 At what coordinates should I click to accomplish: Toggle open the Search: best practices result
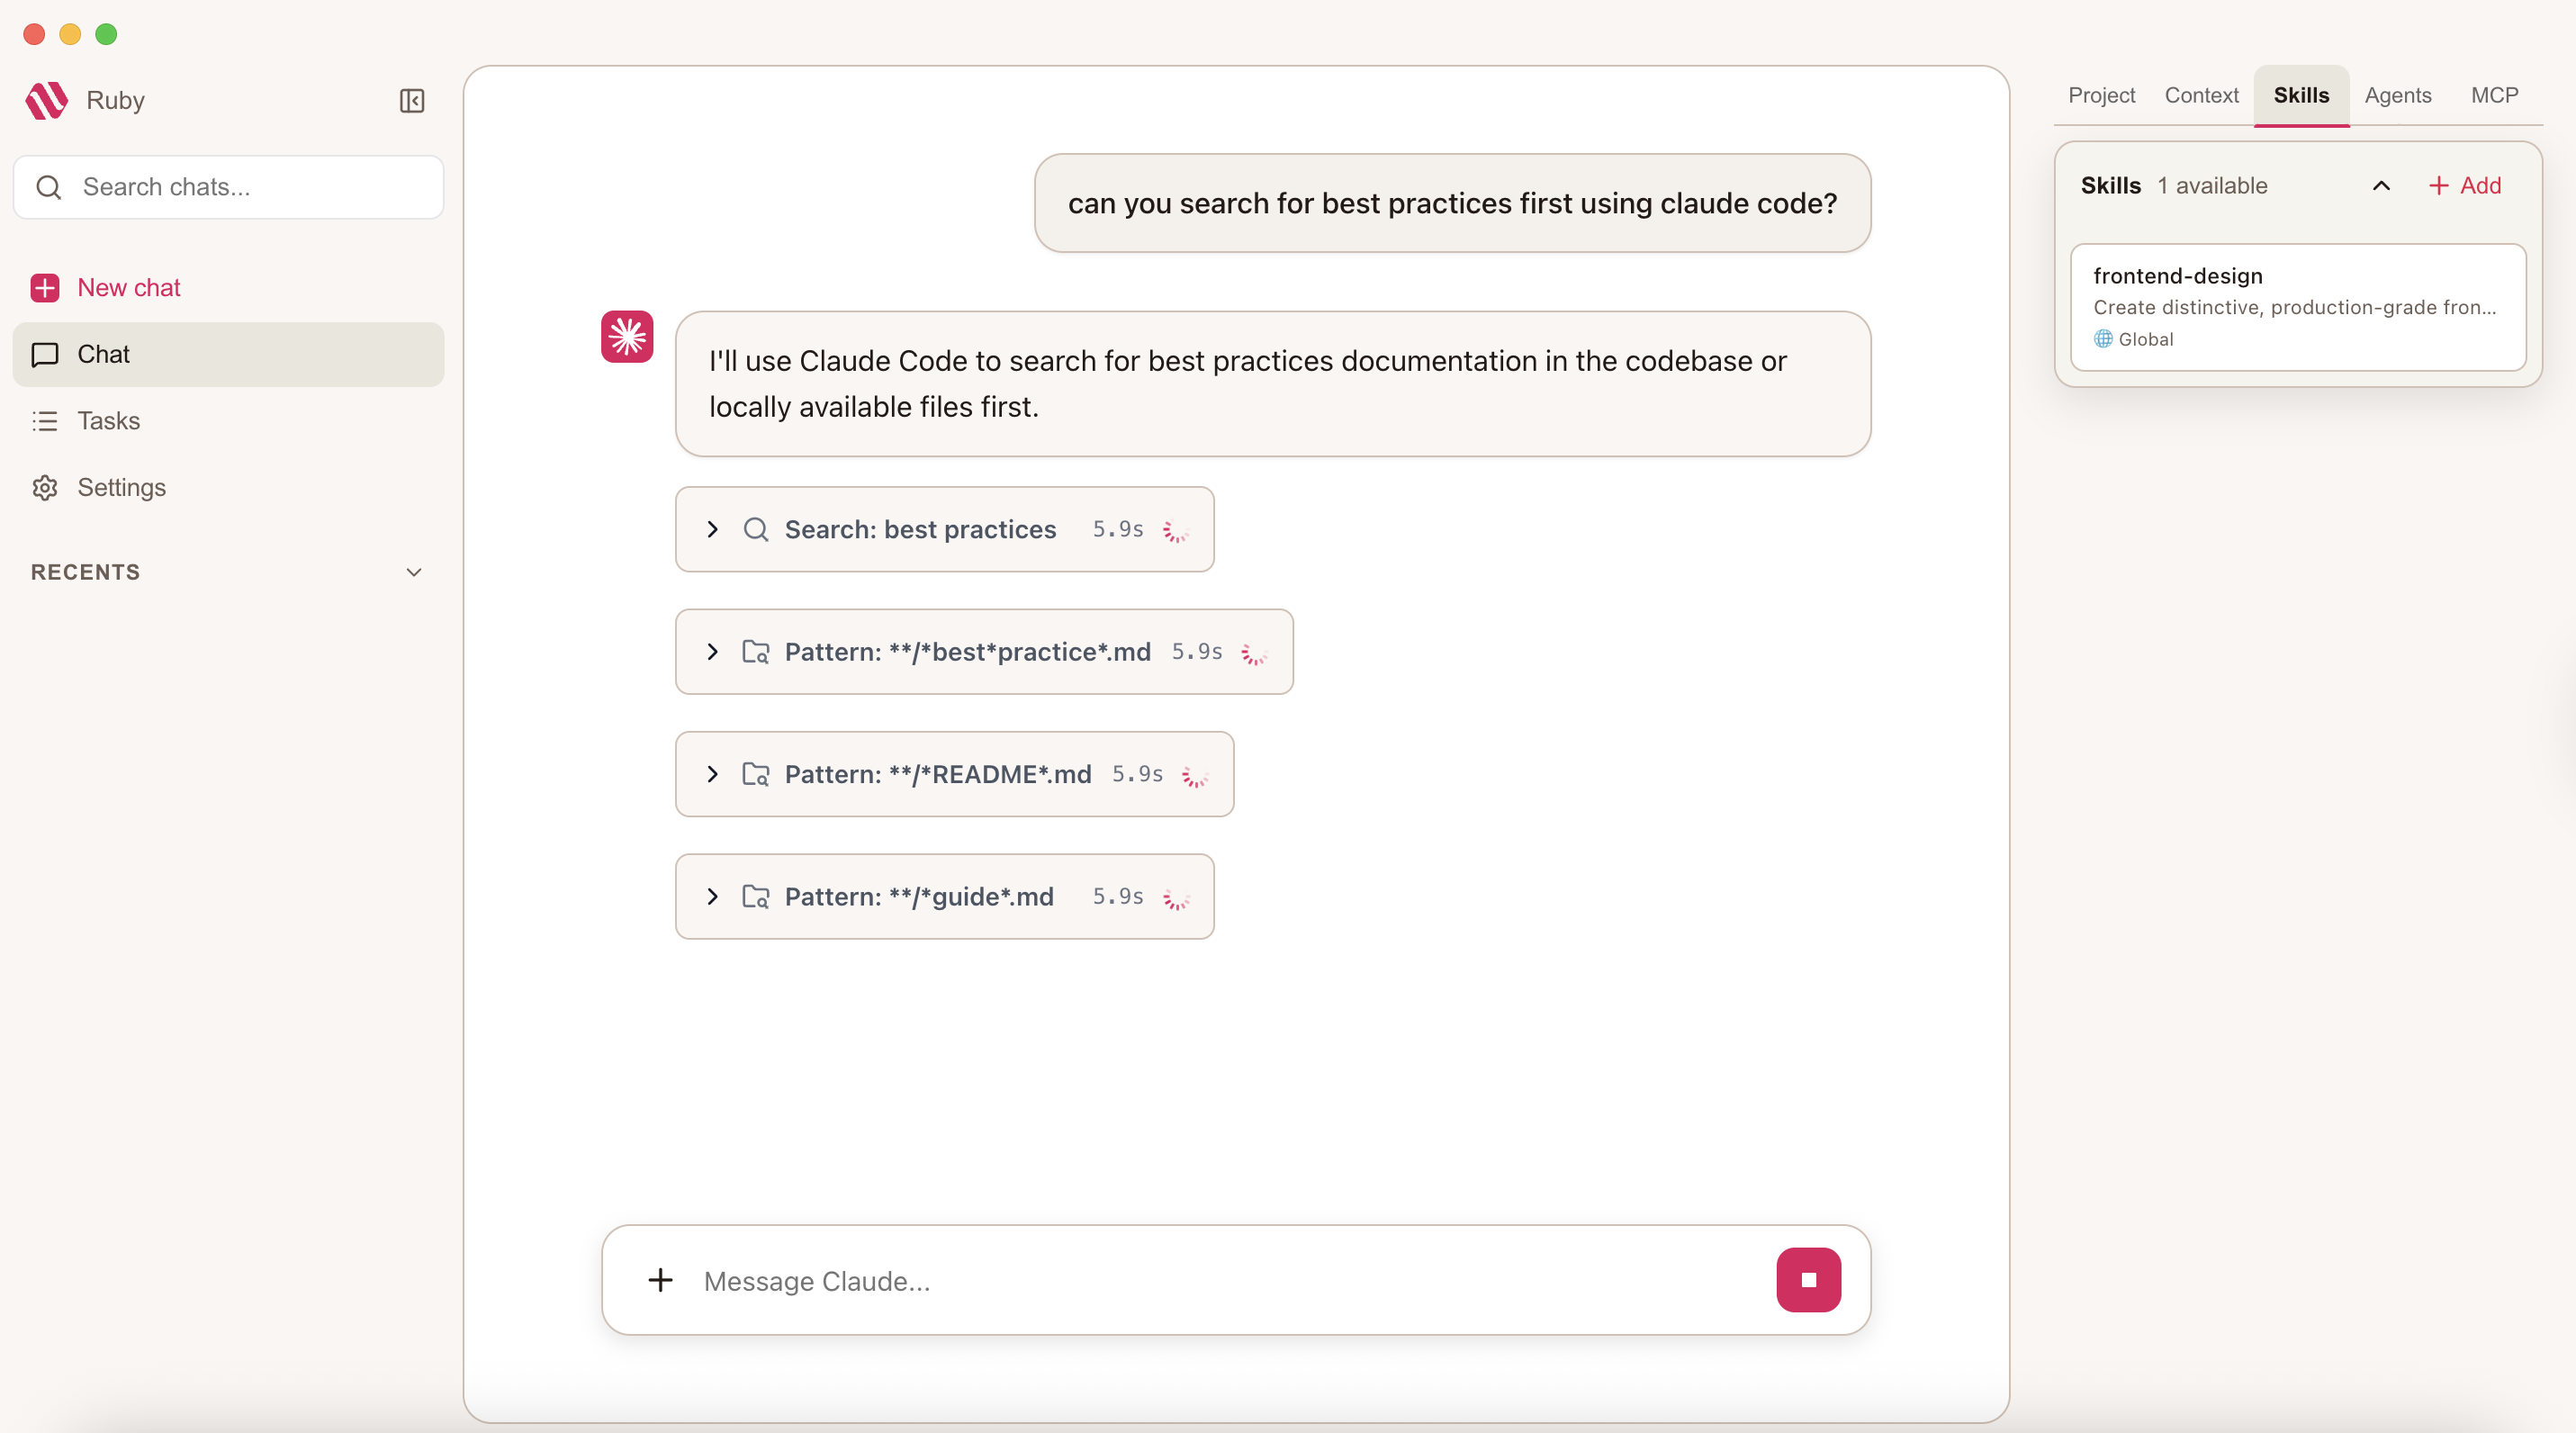(x=712, y=529)
